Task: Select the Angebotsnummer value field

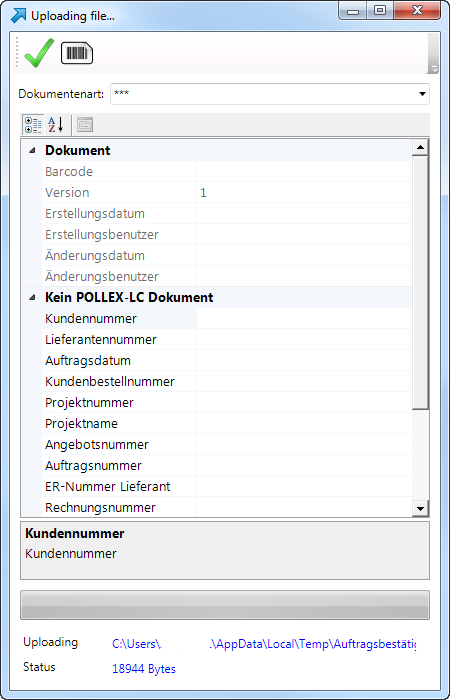Action: (304, 445)
